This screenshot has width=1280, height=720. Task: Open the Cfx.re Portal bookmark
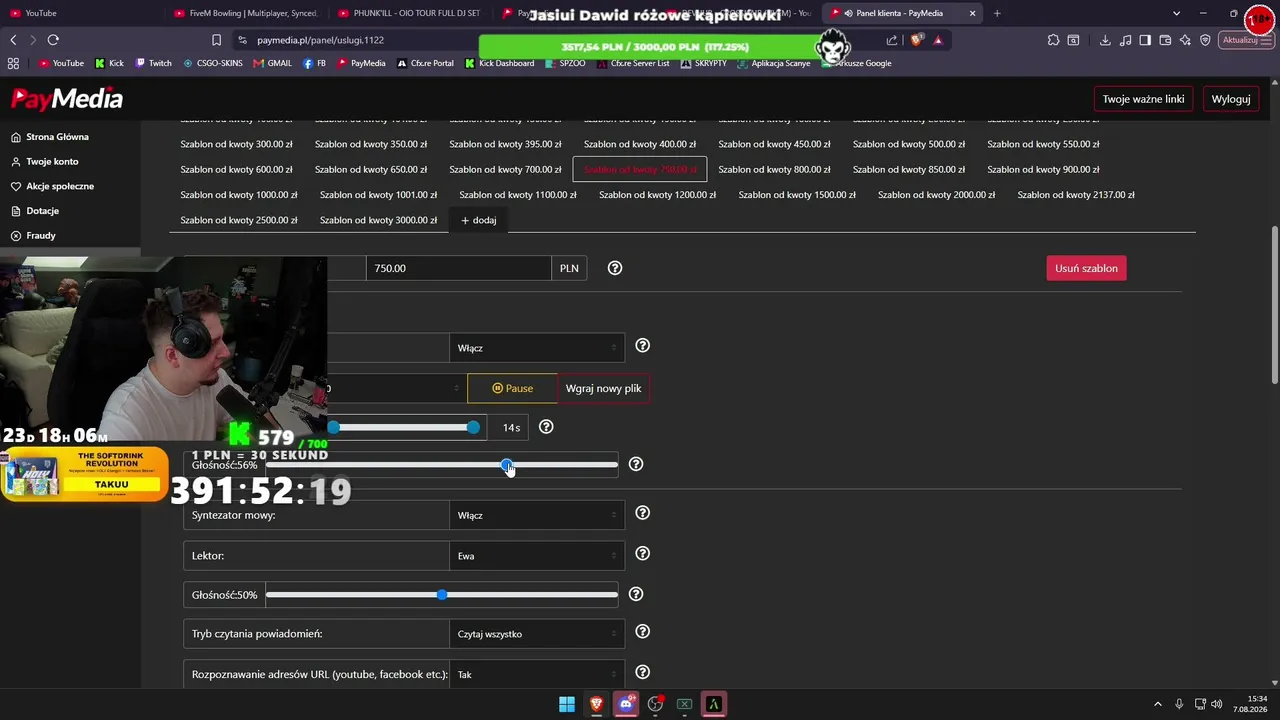pos(425,63)
